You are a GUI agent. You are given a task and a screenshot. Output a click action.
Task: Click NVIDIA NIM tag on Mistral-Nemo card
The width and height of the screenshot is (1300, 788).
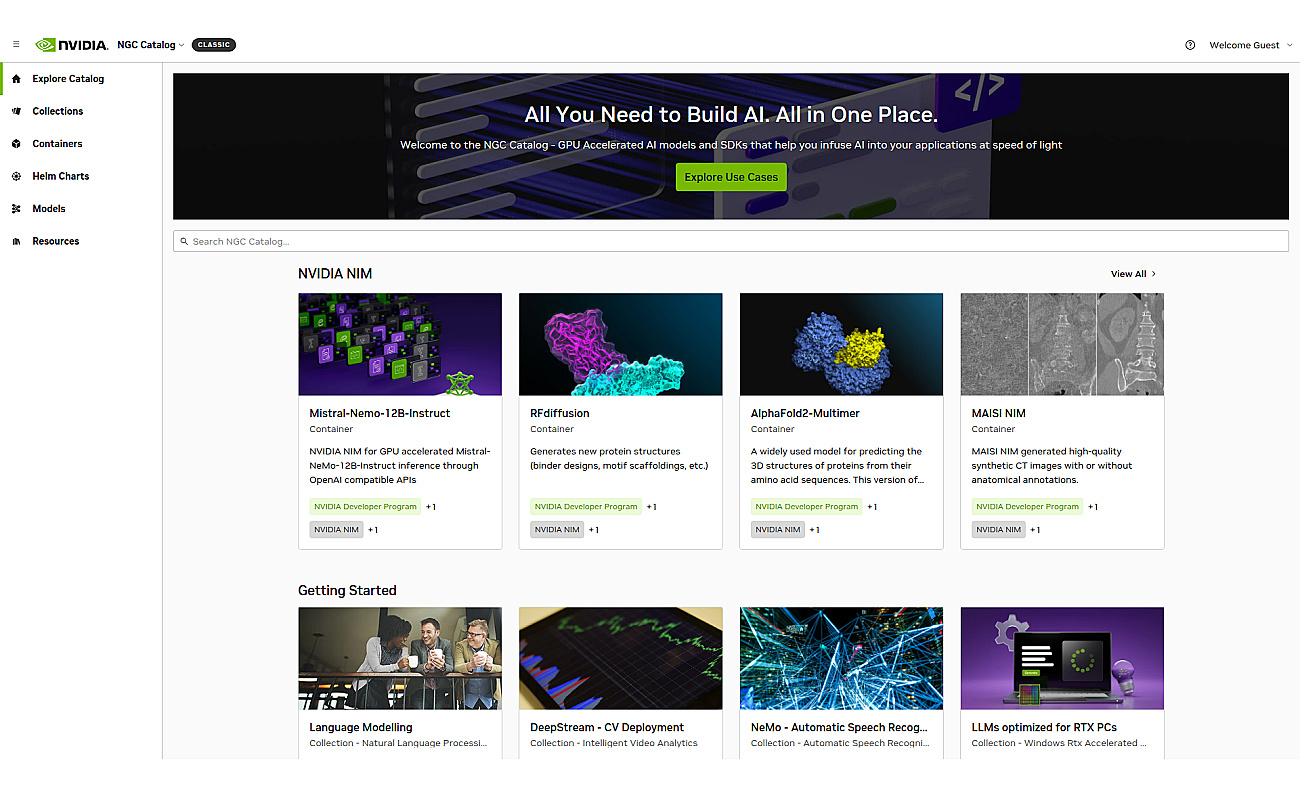(336, 530)
